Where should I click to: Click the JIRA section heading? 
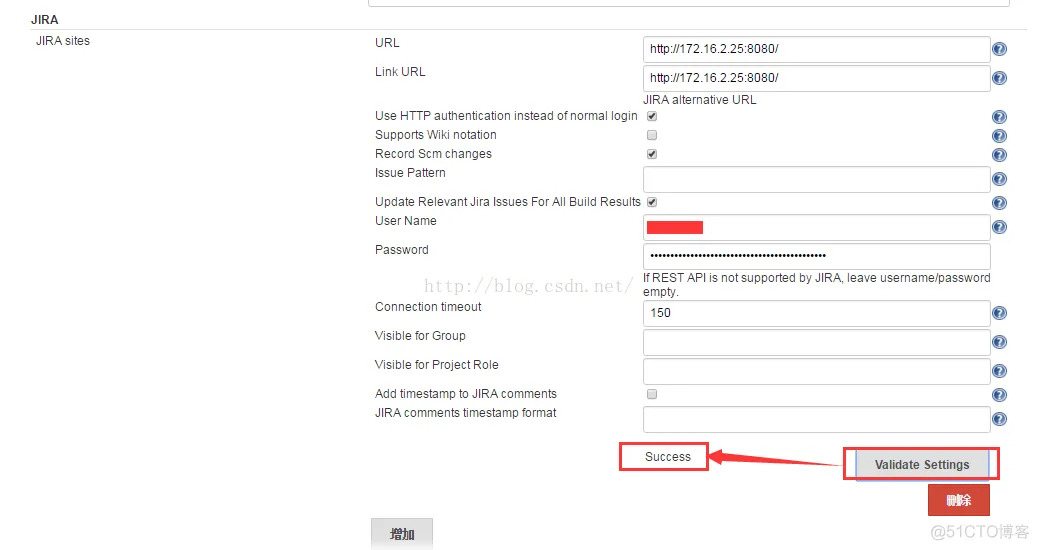point(44,20)
